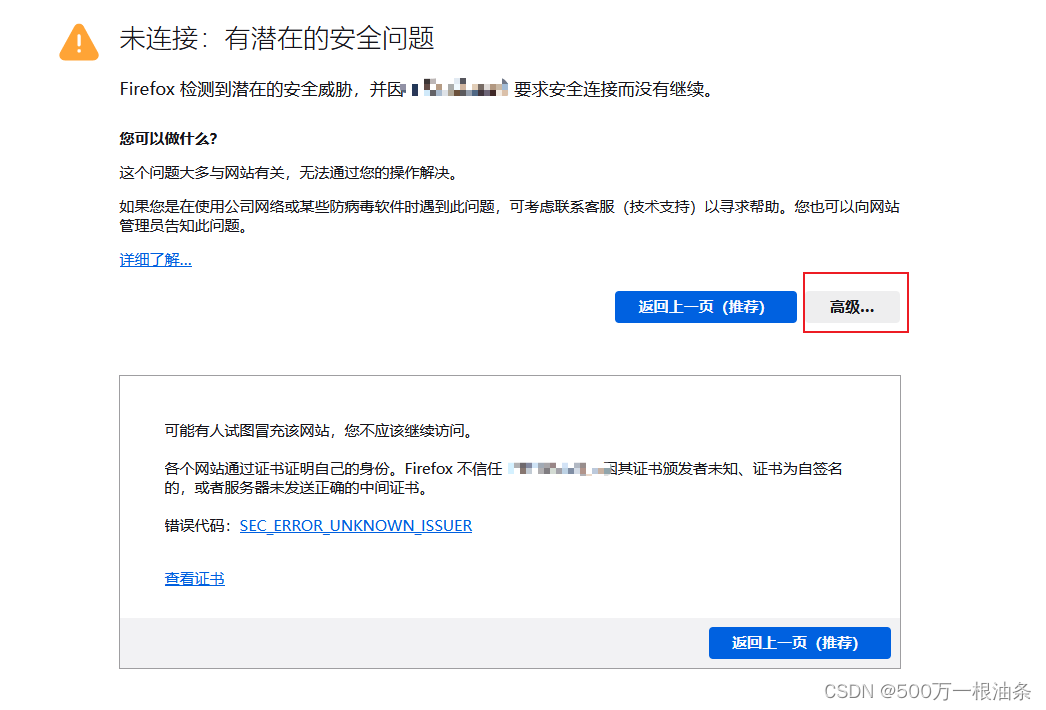This screenshot has height=710, width=1046.
Task: Click the paragraph starting 如果您是在使用公司网络
Action: click(x=510, y=216)
